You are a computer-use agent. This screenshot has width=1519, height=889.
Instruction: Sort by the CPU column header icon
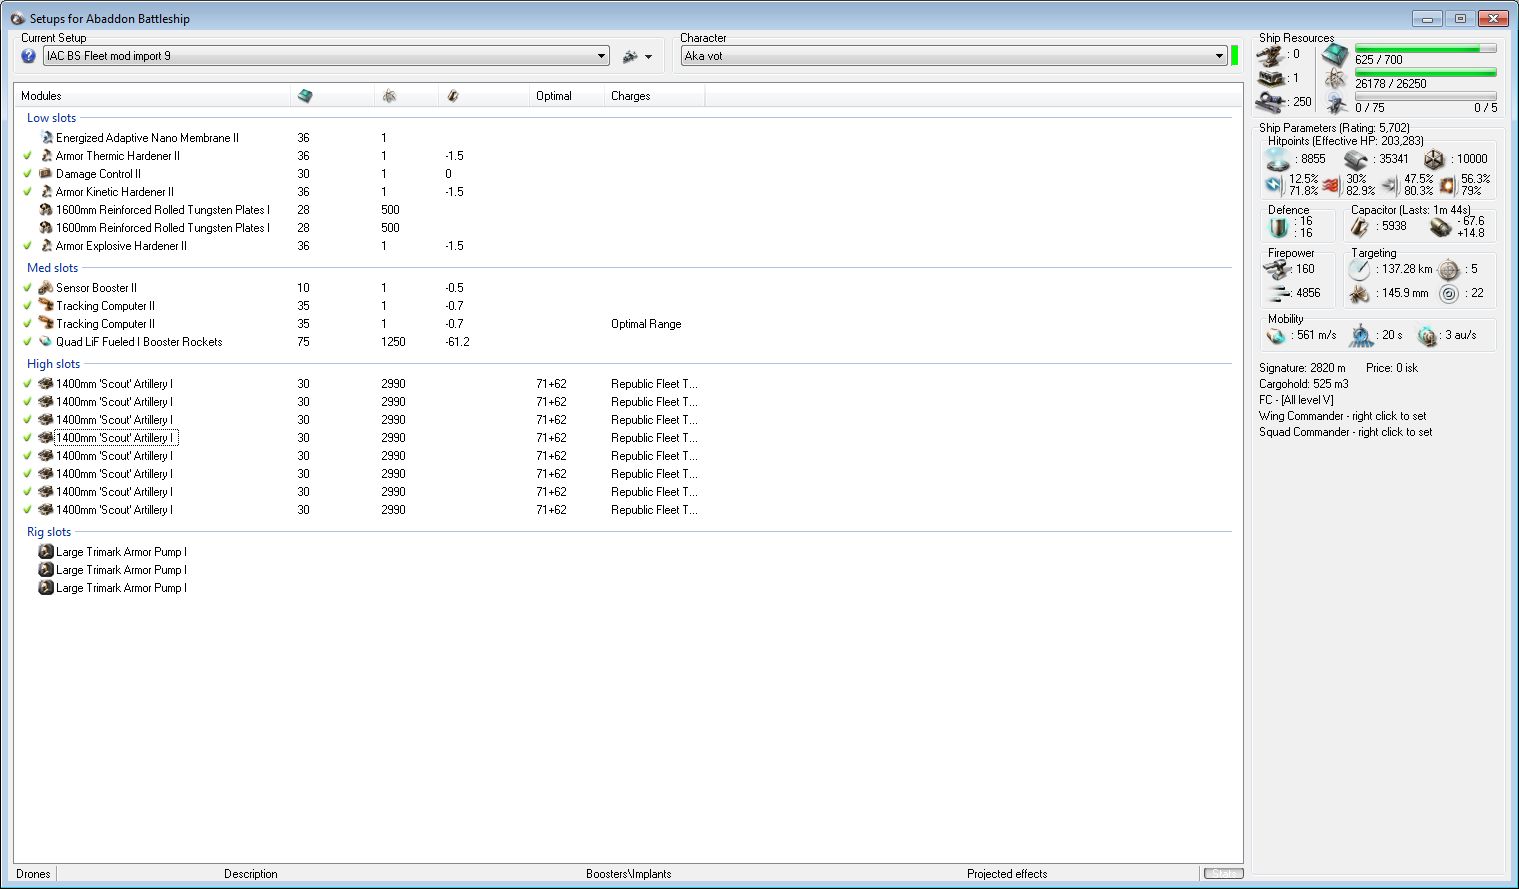click(305, 96)
